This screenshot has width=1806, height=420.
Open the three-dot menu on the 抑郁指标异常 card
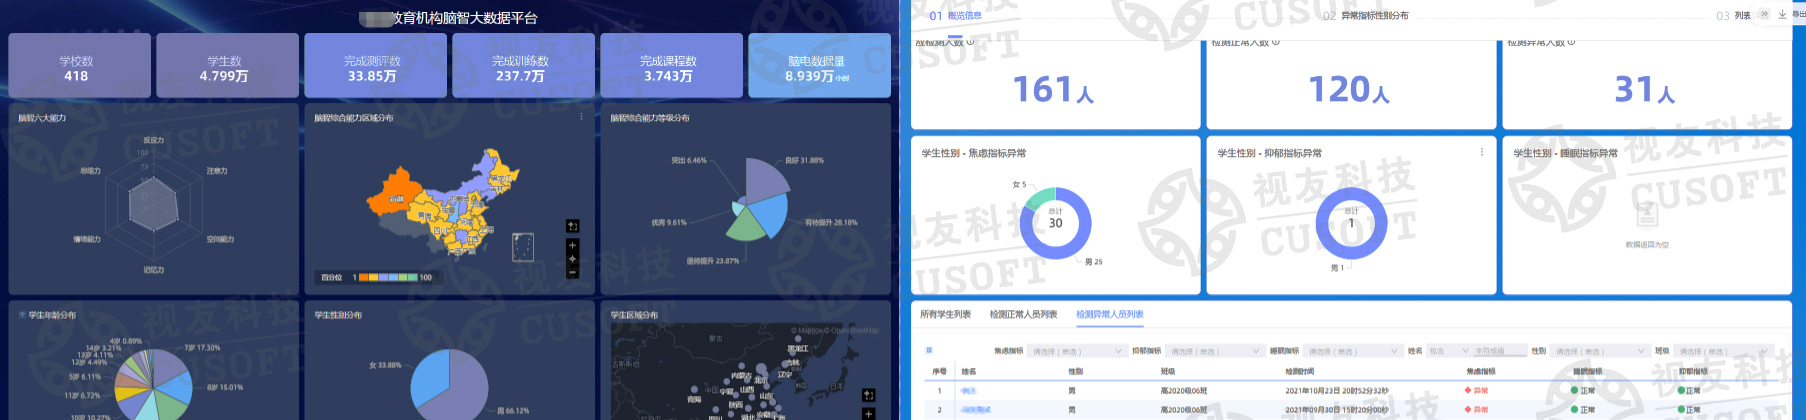1481,152
